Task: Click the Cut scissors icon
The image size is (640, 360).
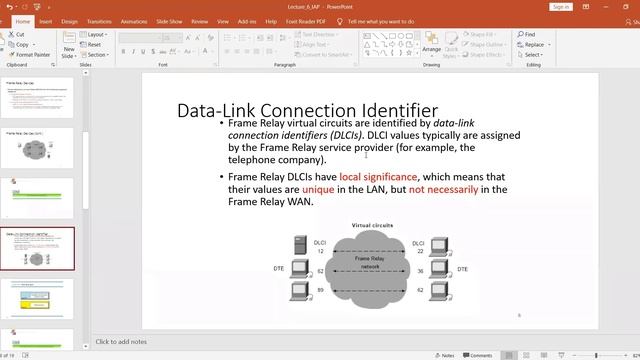Action: 11,34
